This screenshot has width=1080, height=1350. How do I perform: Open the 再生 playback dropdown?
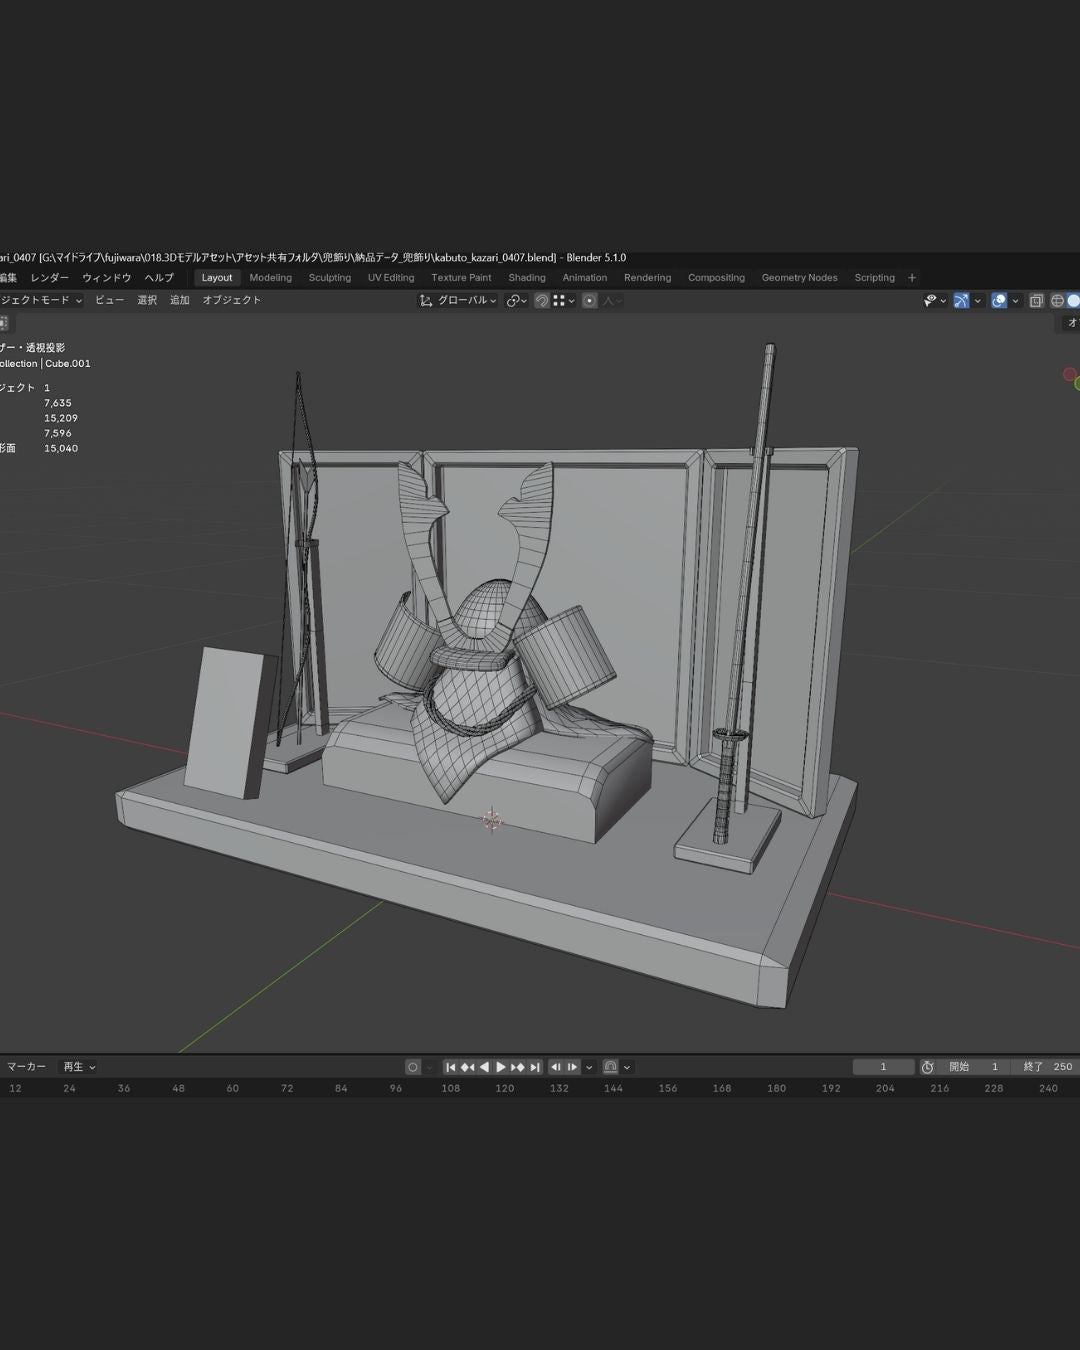tap(79, 1067)
